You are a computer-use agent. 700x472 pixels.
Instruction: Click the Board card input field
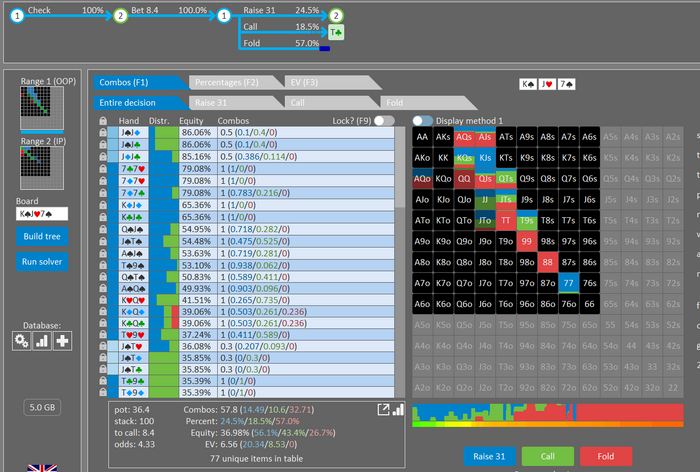pyautogui.click(x=42, y=214)
